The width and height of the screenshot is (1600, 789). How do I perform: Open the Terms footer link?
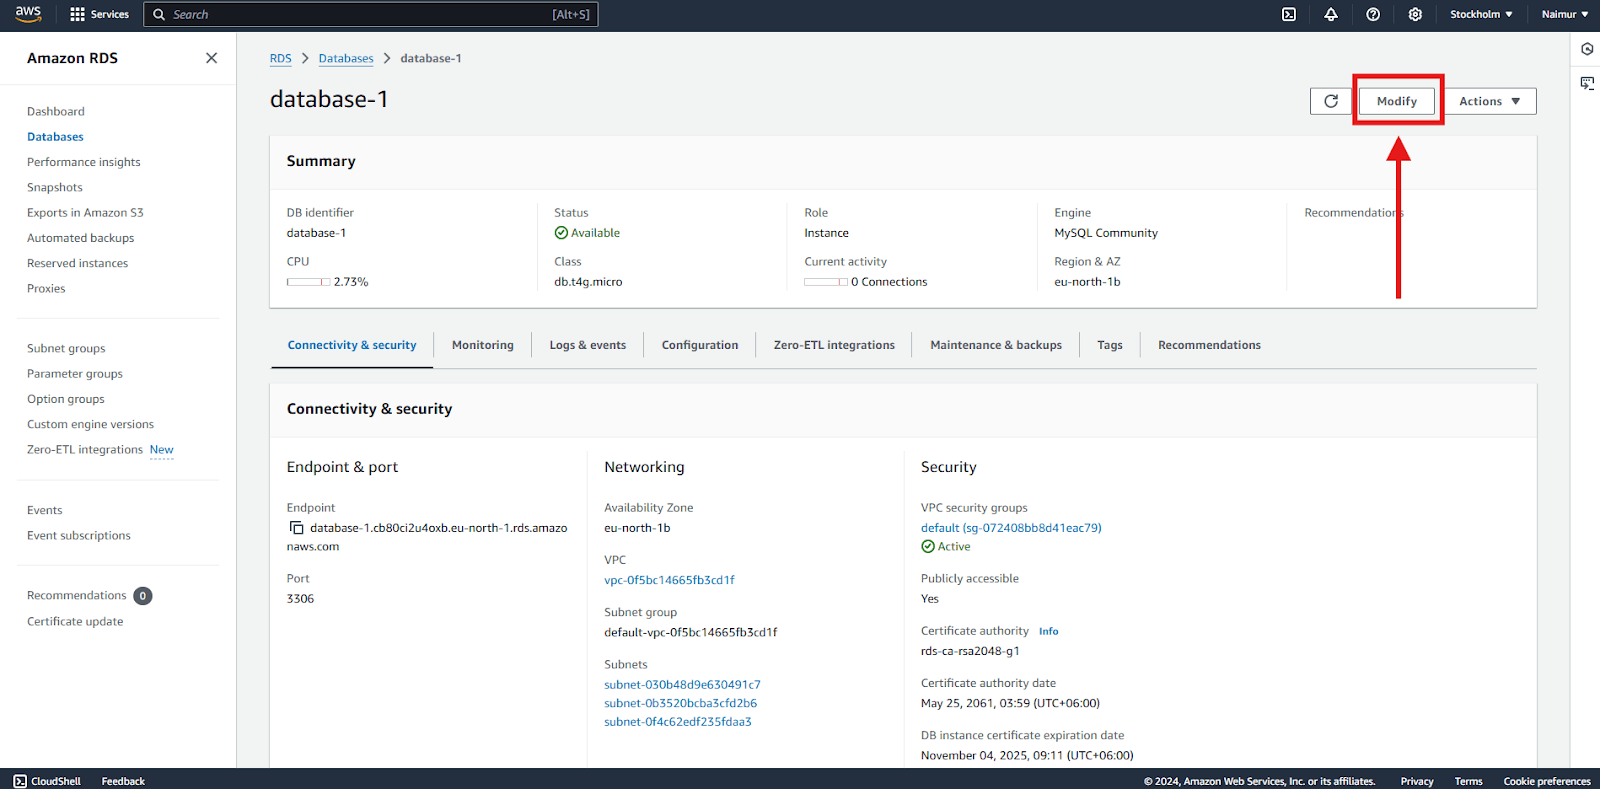[1468, 781]
